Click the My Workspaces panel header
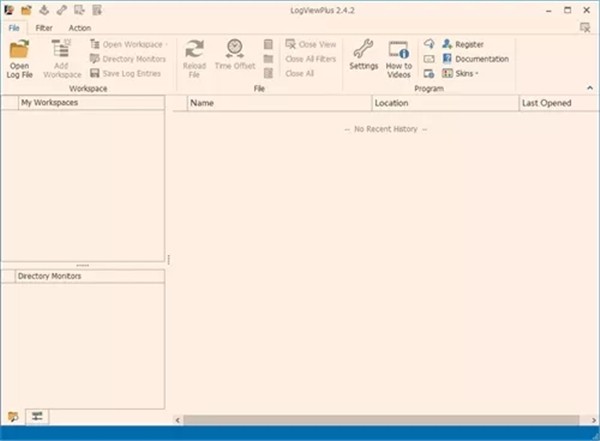600x441 pixels. point(91,103)
